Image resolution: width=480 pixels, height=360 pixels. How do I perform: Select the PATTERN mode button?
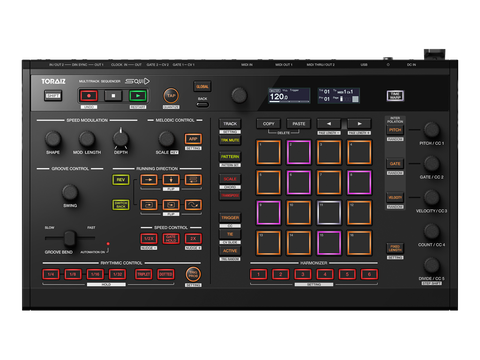coord(230,157)
